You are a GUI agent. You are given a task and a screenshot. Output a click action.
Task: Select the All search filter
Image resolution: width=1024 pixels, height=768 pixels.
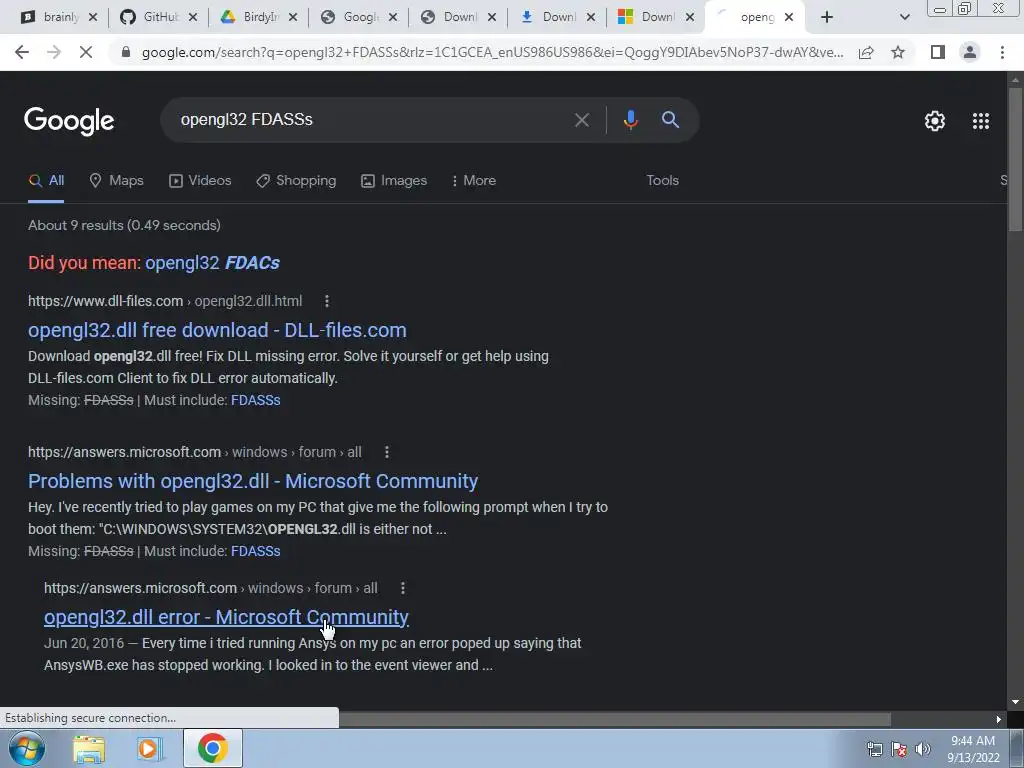coord(46,180)
